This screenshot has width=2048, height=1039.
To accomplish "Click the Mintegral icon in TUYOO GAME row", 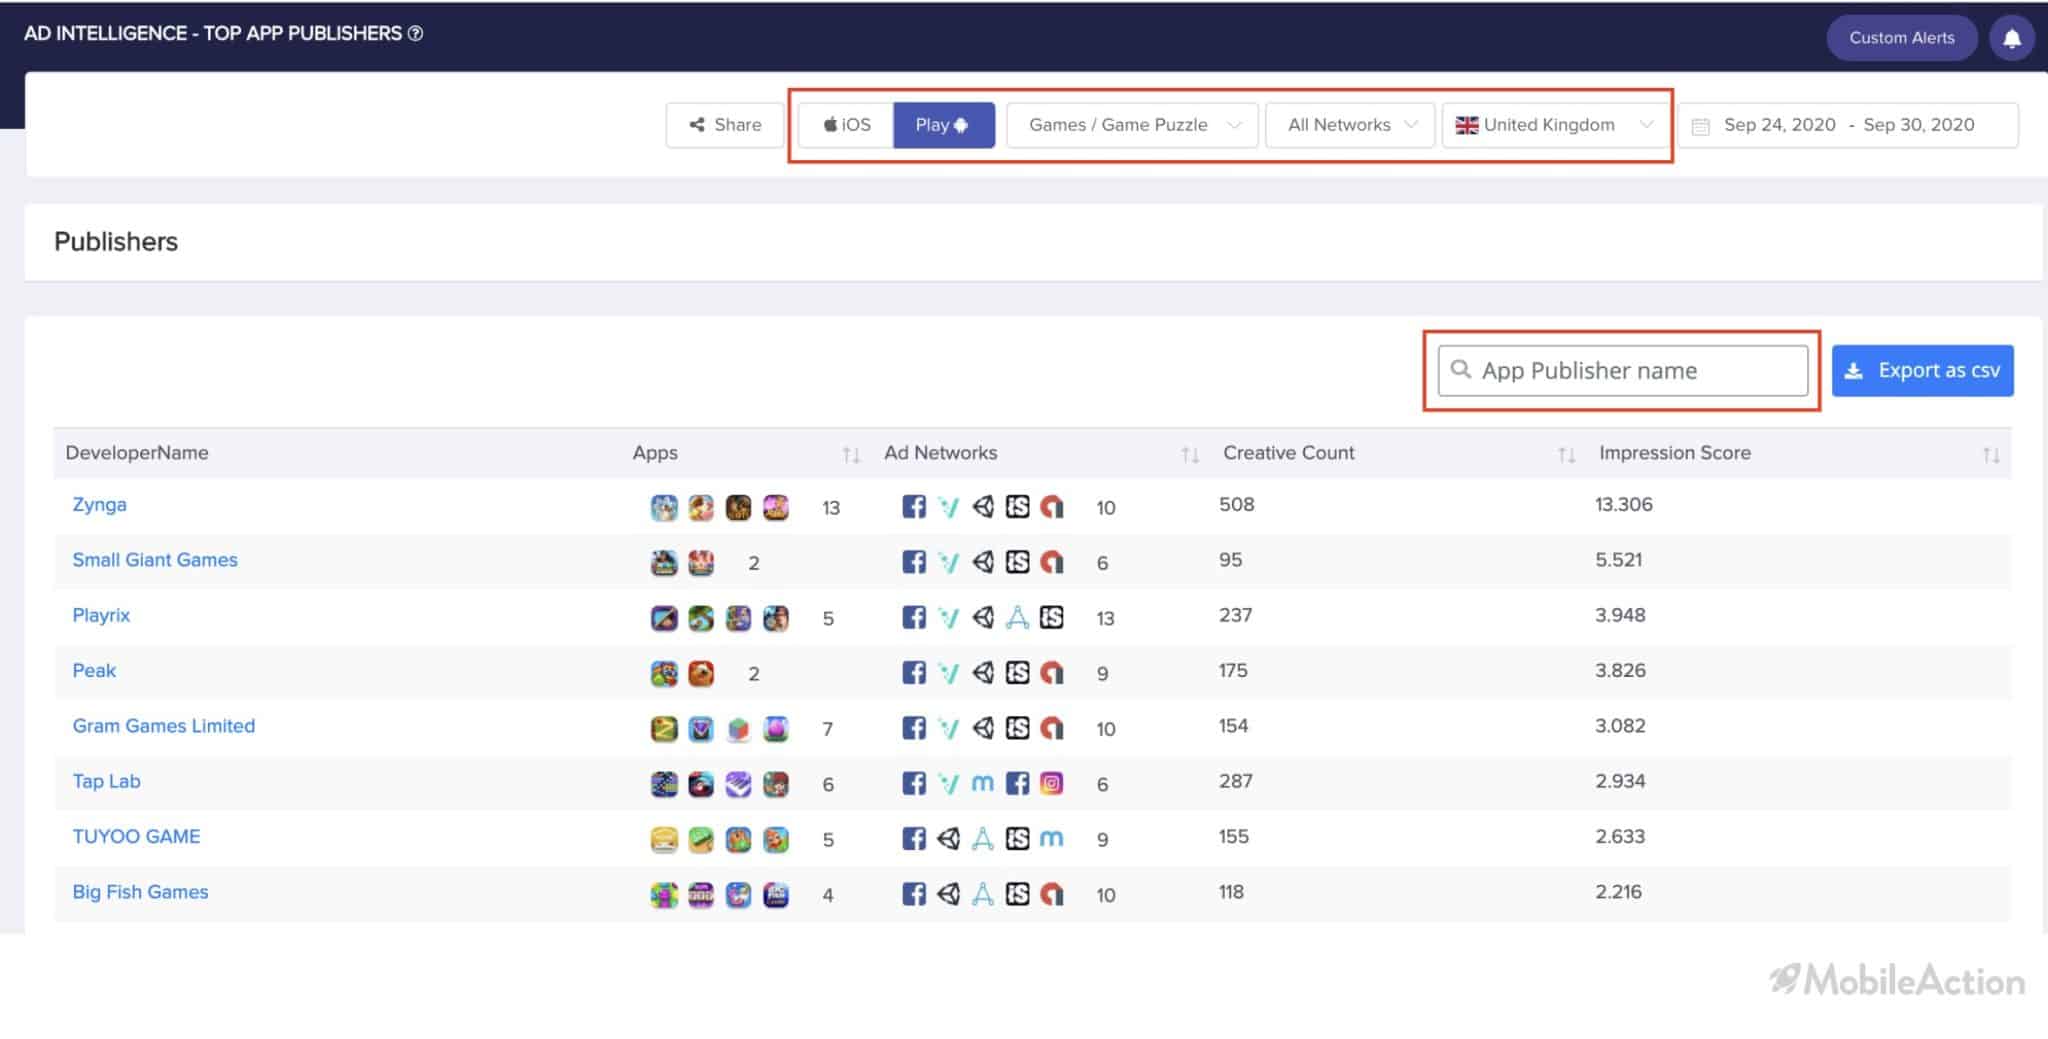I will [x=1051, y=839].
